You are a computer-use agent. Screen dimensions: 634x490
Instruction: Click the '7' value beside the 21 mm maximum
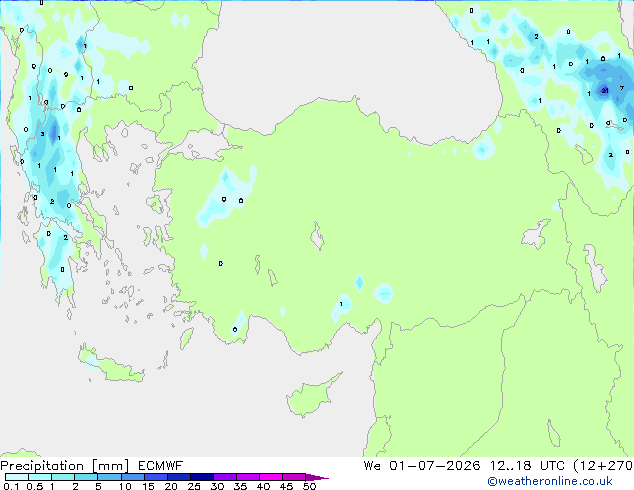(622, 88)
